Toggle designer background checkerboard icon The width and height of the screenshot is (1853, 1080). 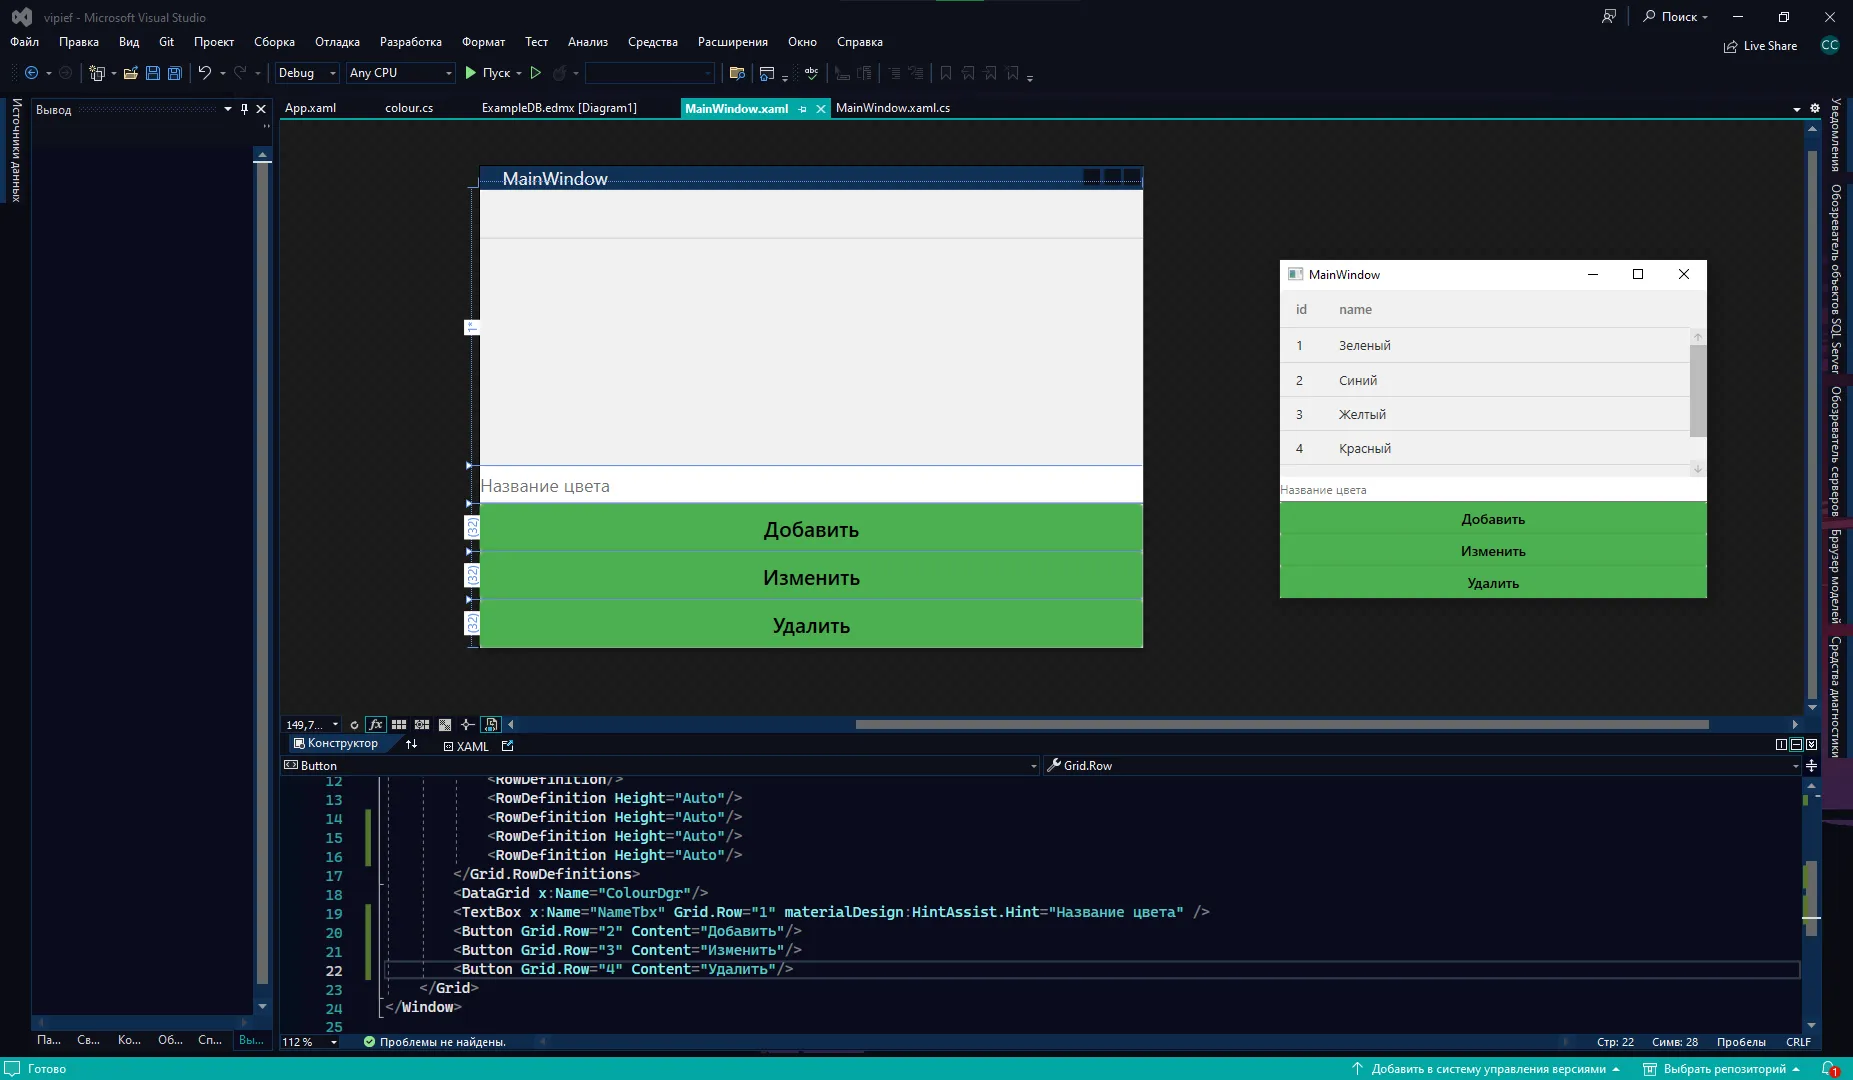[x=445, y=725]
